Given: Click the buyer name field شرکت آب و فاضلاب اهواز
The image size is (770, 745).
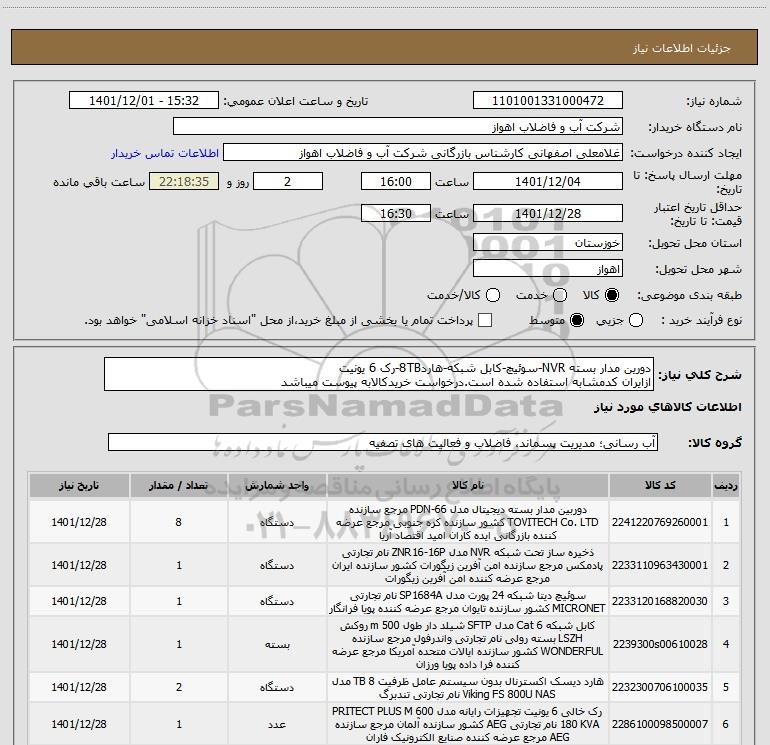Looking at the screenshot, I should point(398,127).
